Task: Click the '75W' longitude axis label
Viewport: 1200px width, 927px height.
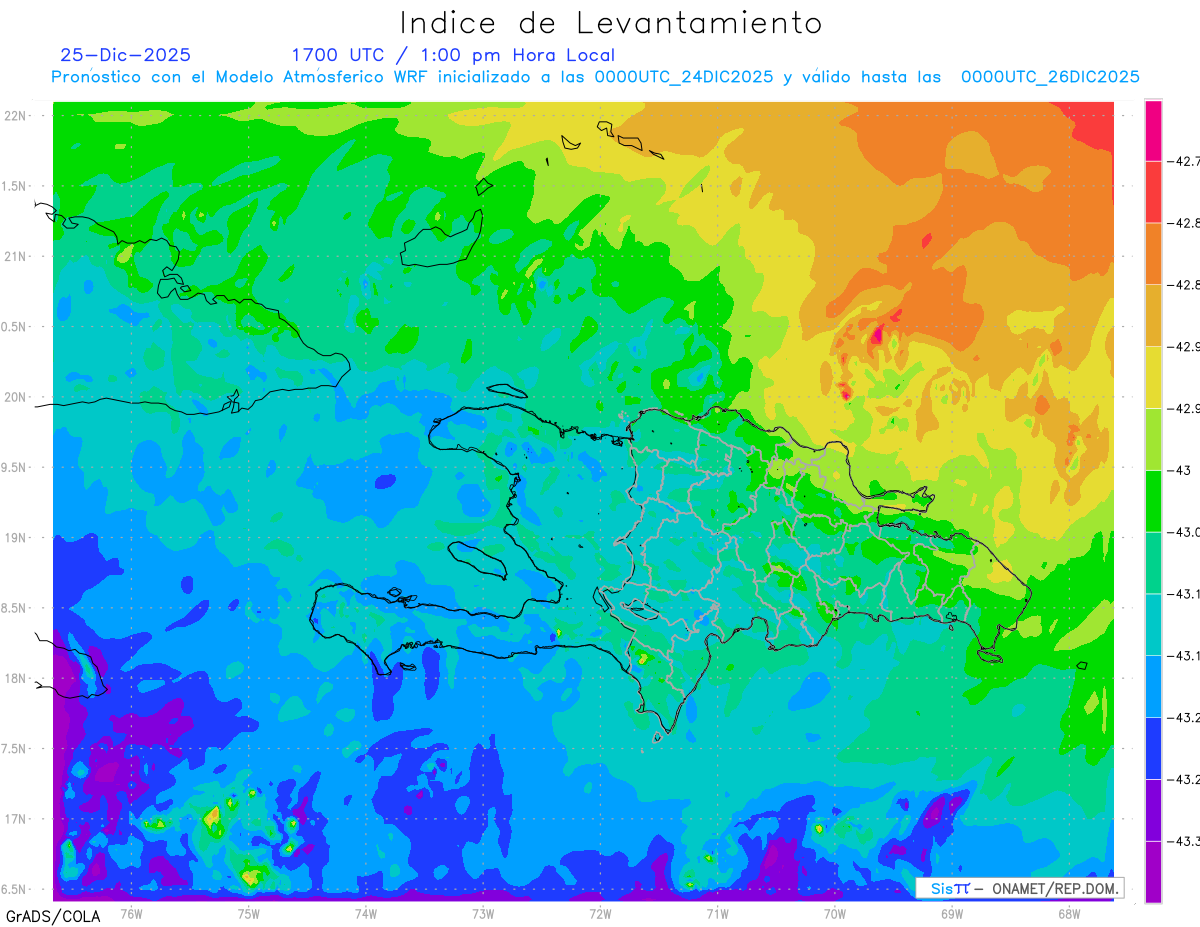Action: click(249, 913)
